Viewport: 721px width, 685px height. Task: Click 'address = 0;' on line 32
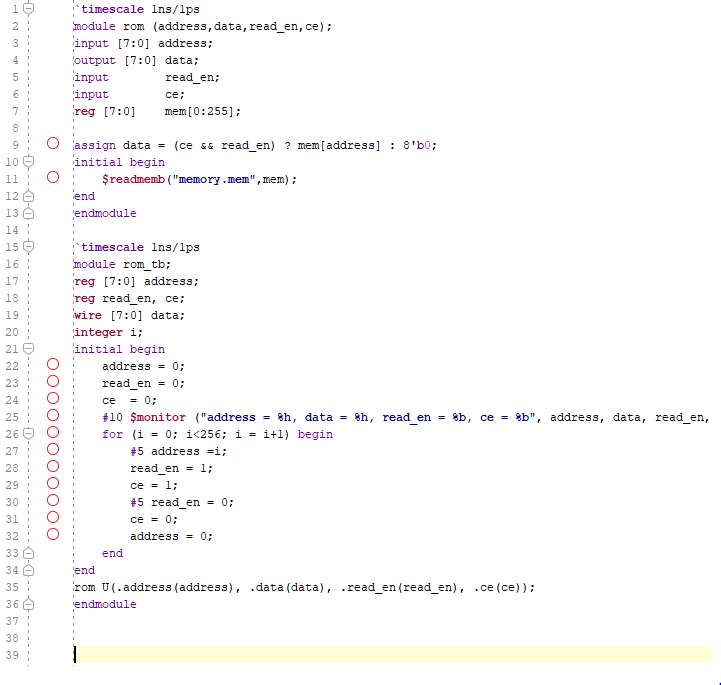[172, 537]
